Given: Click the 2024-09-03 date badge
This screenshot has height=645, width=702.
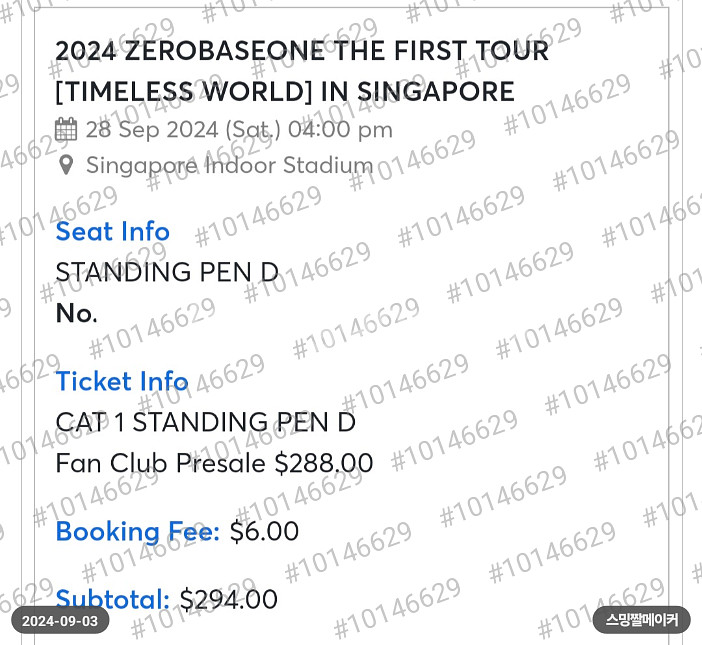Looking at the screenshot, I should click(60, 621).
